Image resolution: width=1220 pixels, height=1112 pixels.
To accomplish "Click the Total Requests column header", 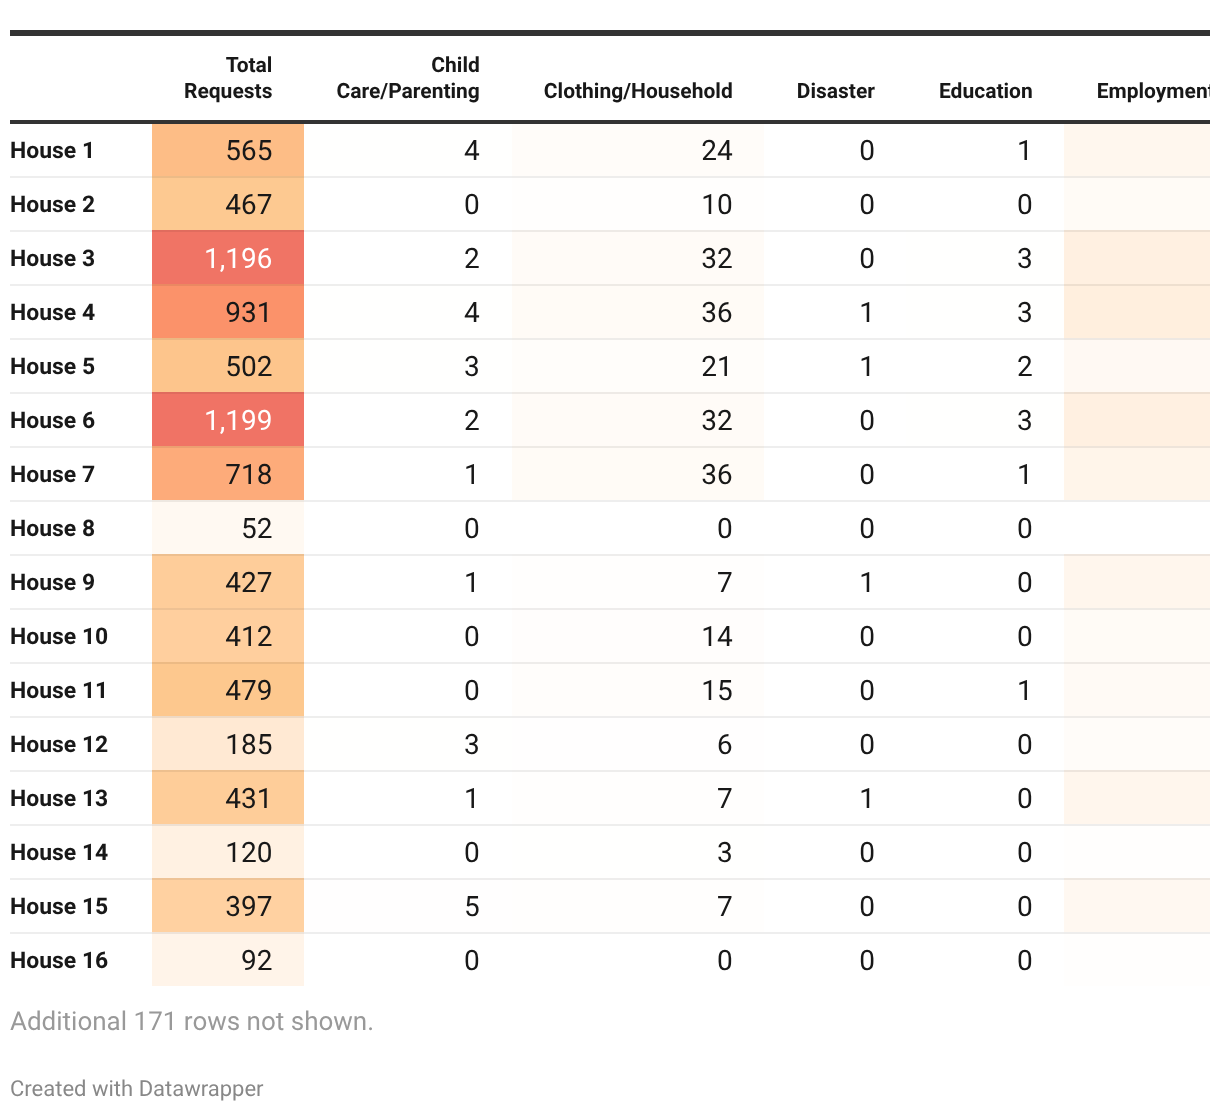I will pyautogui.click(x=228, y=78).
